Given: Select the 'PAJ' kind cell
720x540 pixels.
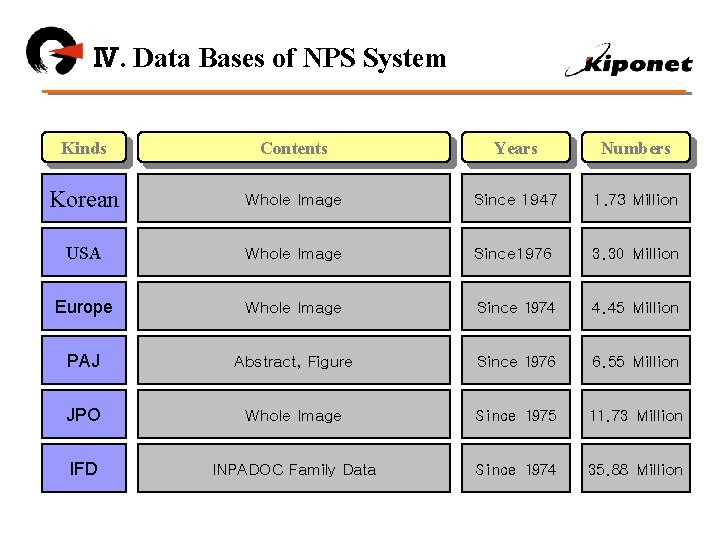Looking at the screenshot, I should point(84,360).
